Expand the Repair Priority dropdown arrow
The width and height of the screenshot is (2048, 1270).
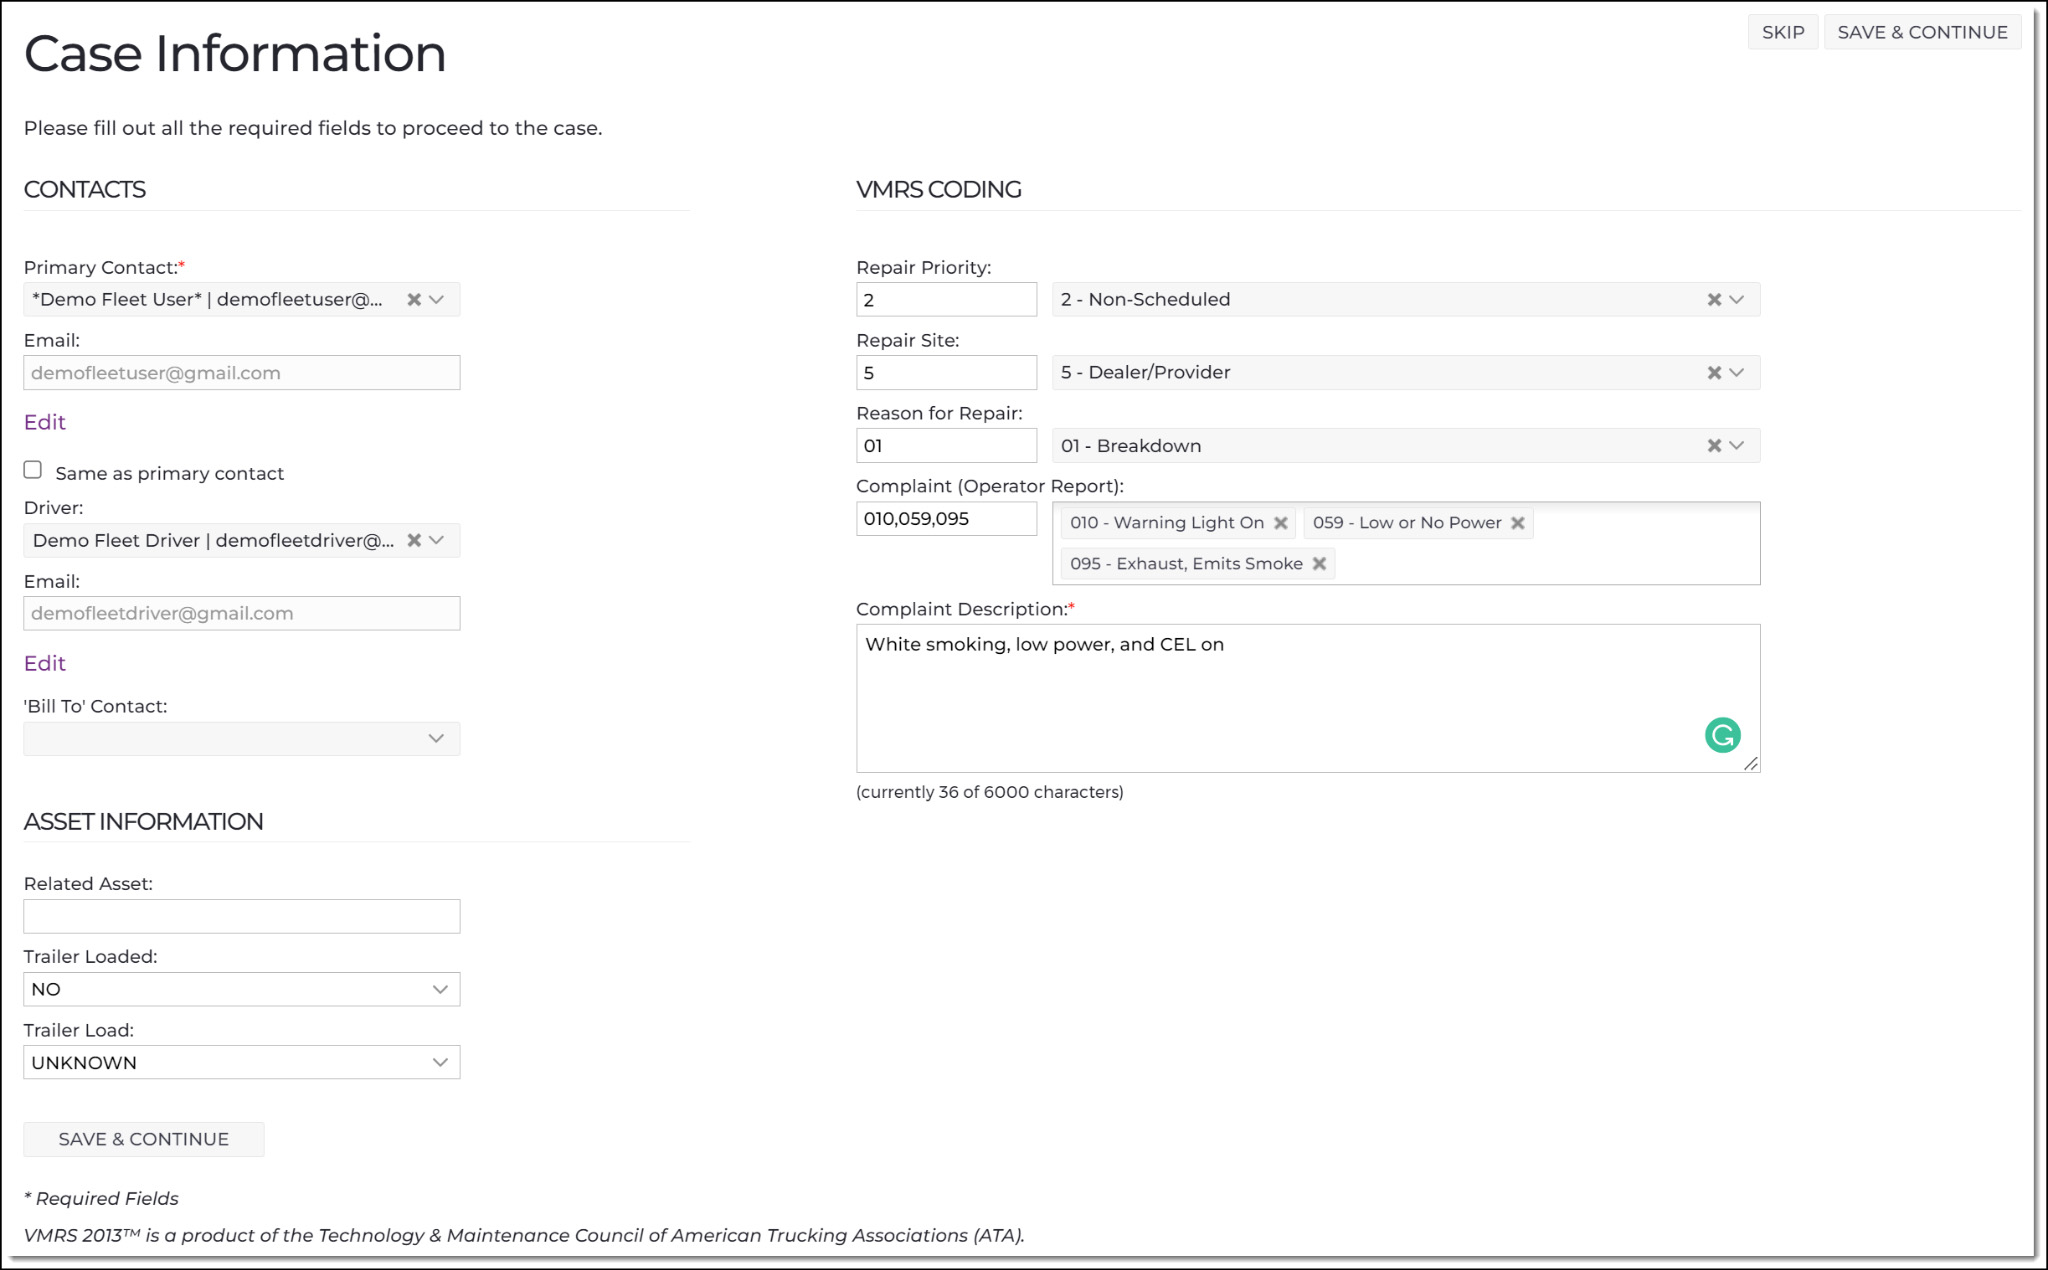point(1737,300)
